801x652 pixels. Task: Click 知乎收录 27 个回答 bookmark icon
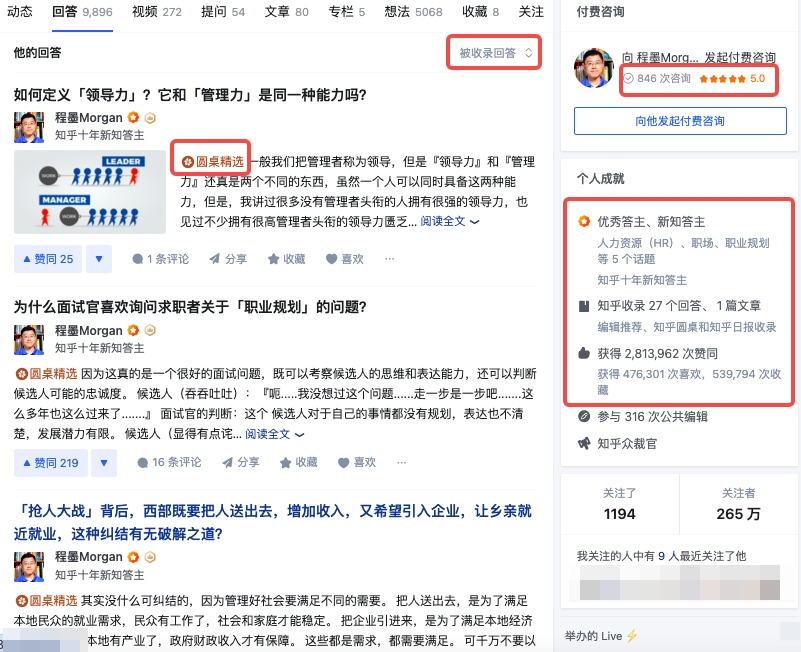[584, 306]
